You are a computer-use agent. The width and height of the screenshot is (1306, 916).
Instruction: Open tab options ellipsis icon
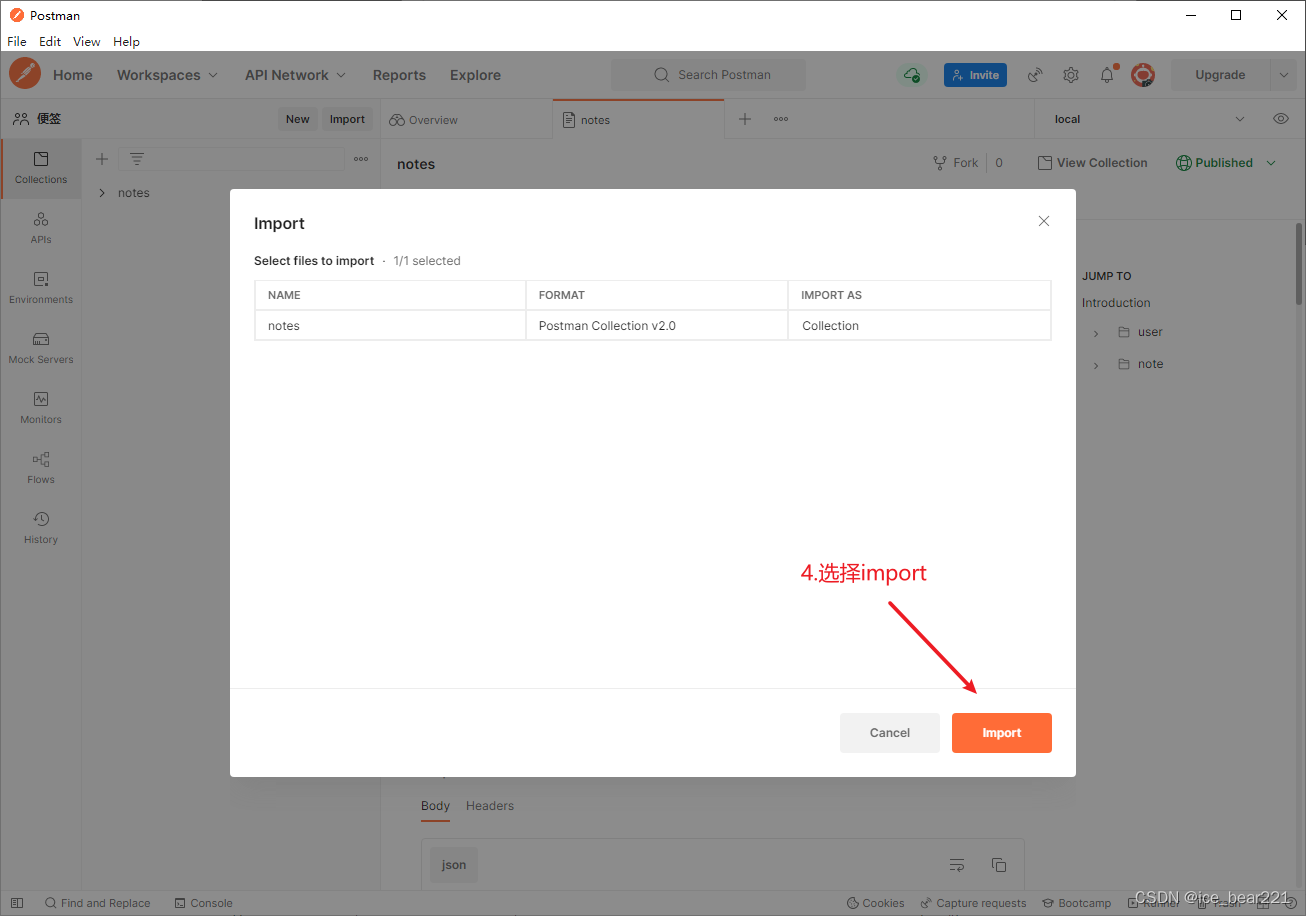click(781, 119)
